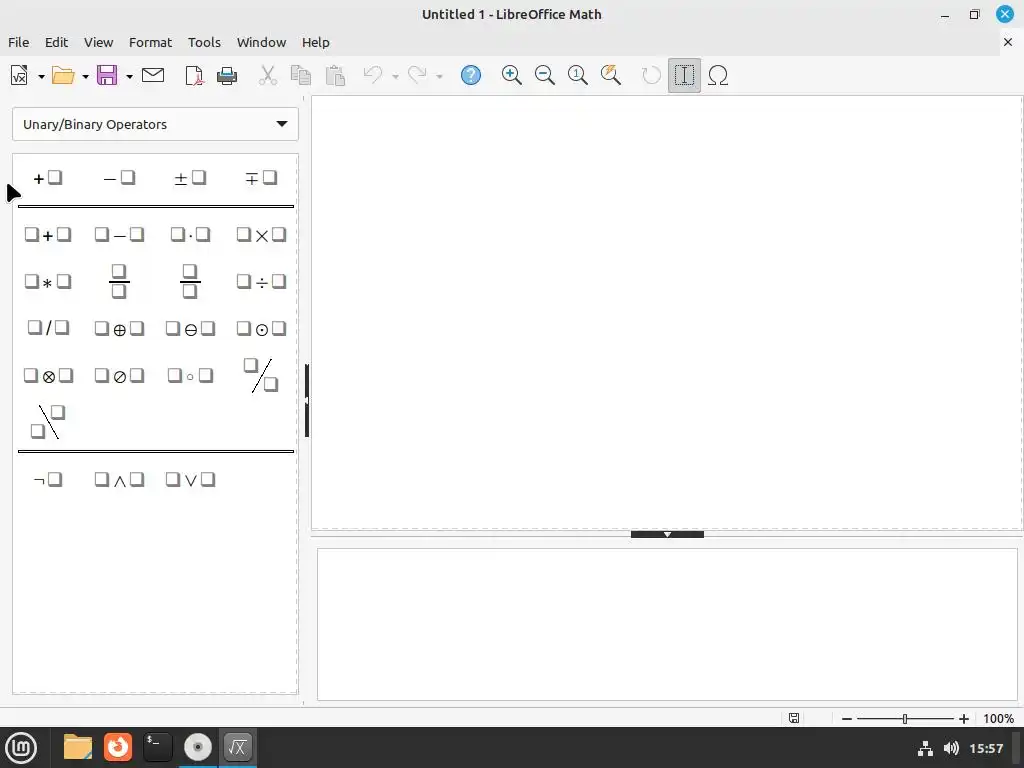The image size is (1024, 768).
Task: Insert the circled slash (⊘) operator
Action: point(119,376)
